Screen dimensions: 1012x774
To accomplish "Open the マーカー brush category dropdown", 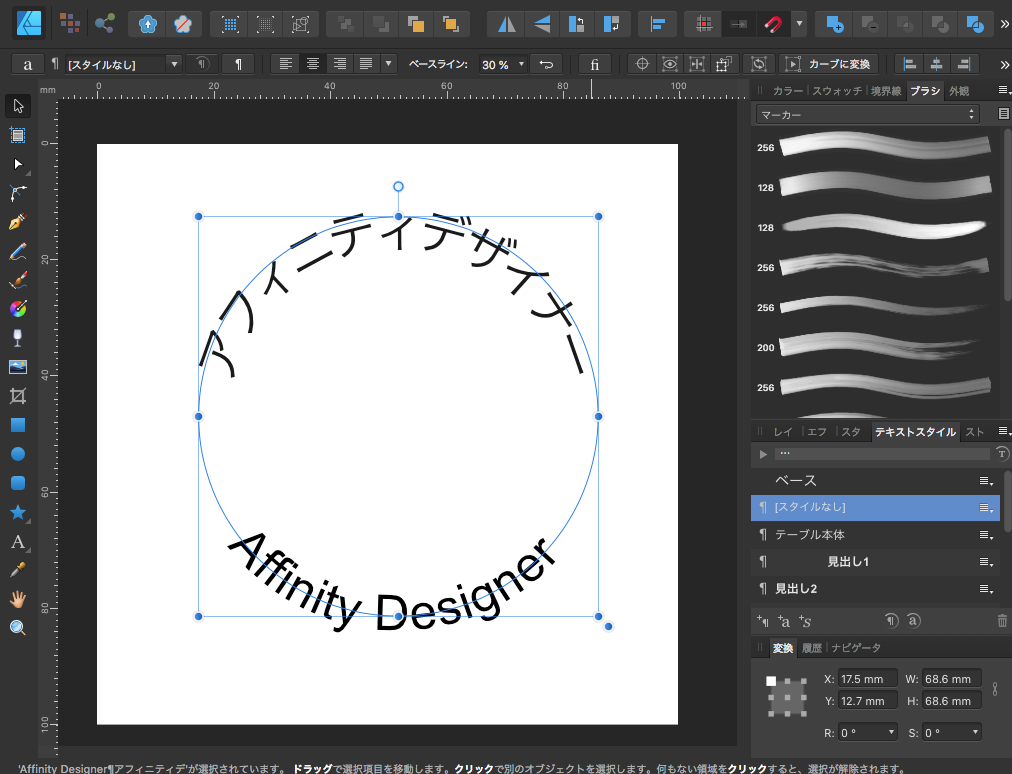I will 867,115.
